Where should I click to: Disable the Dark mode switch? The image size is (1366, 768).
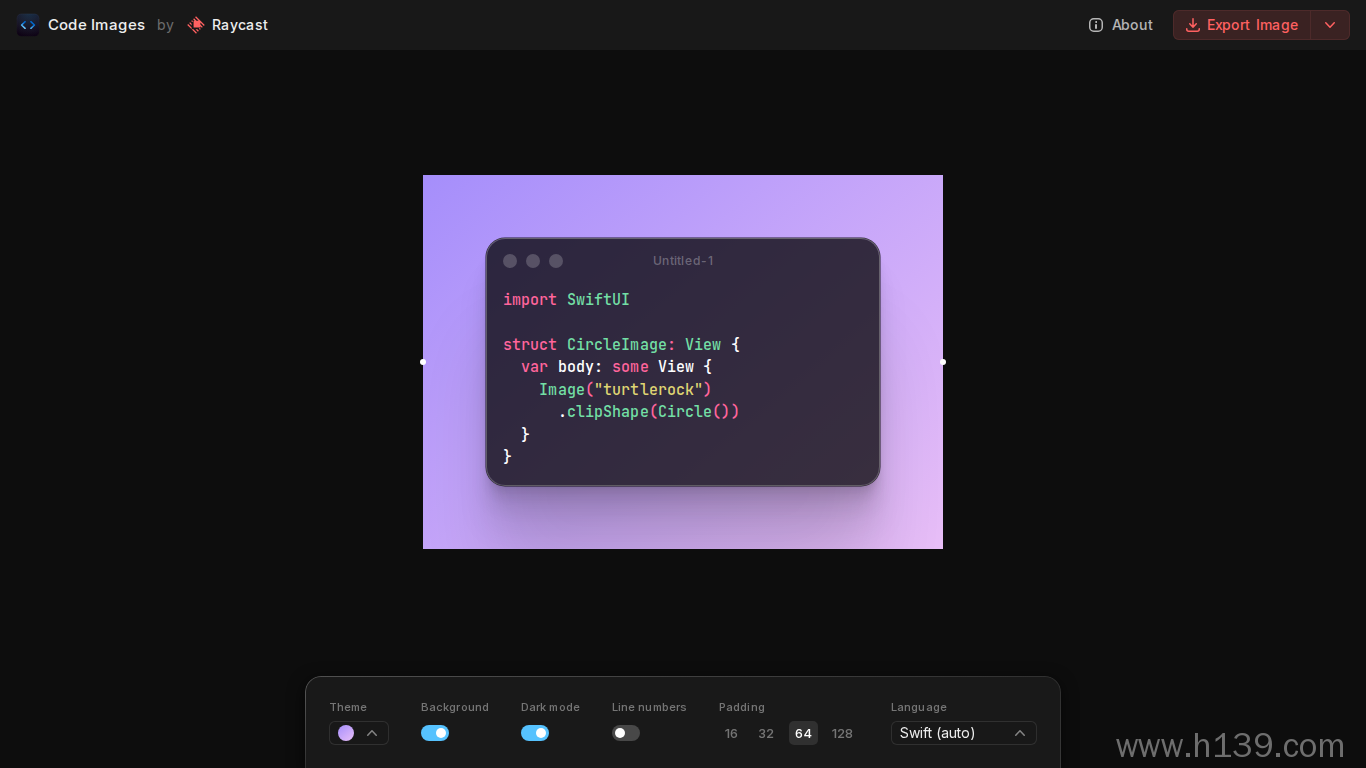pos(535,733)
